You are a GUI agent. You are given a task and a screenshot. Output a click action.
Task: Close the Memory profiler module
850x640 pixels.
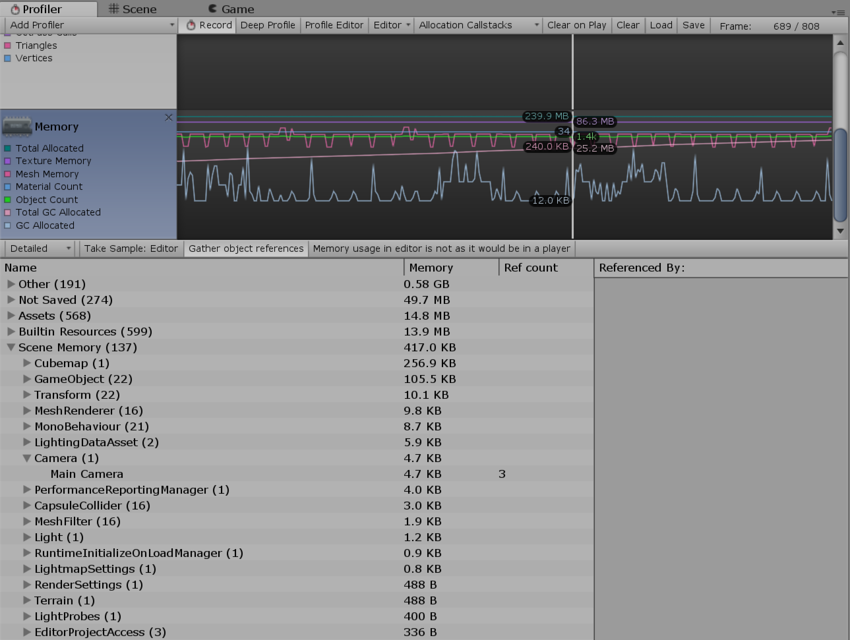point(168,118)
